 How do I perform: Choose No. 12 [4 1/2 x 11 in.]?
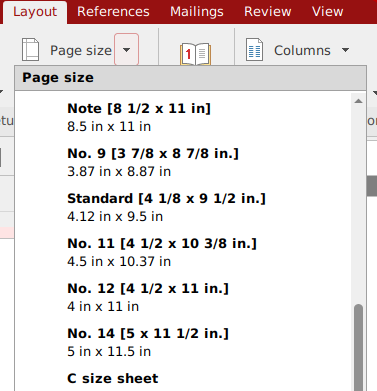pos(183,297)
